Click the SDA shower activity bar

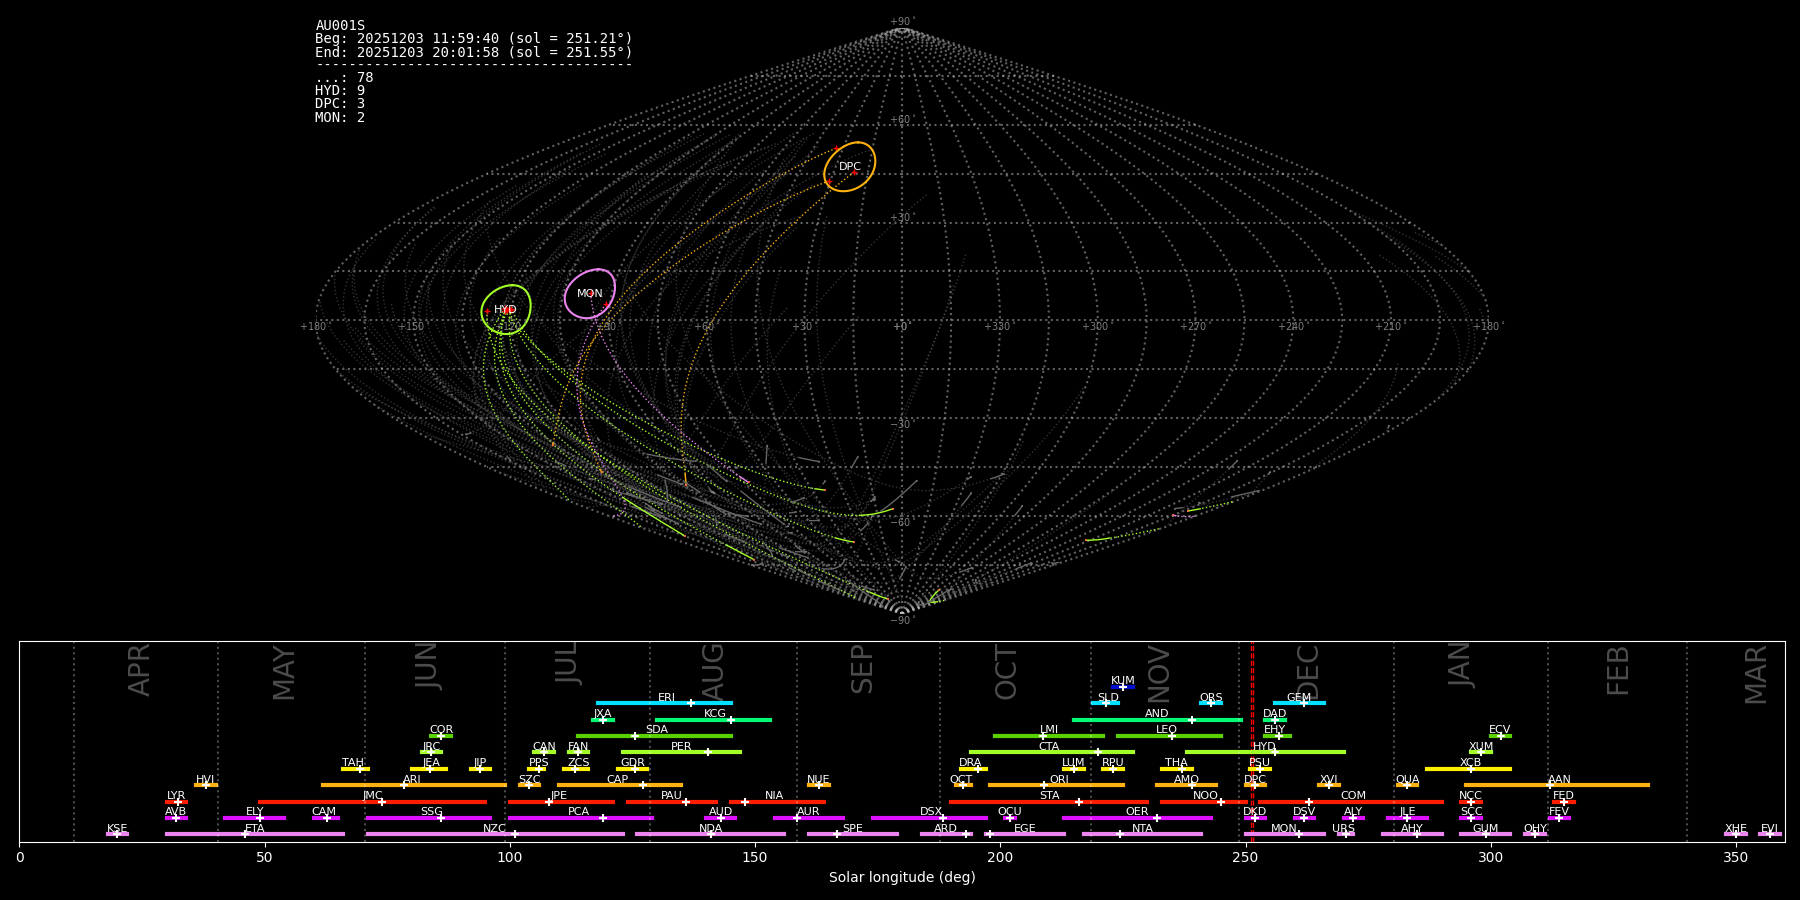pos(654,736)
